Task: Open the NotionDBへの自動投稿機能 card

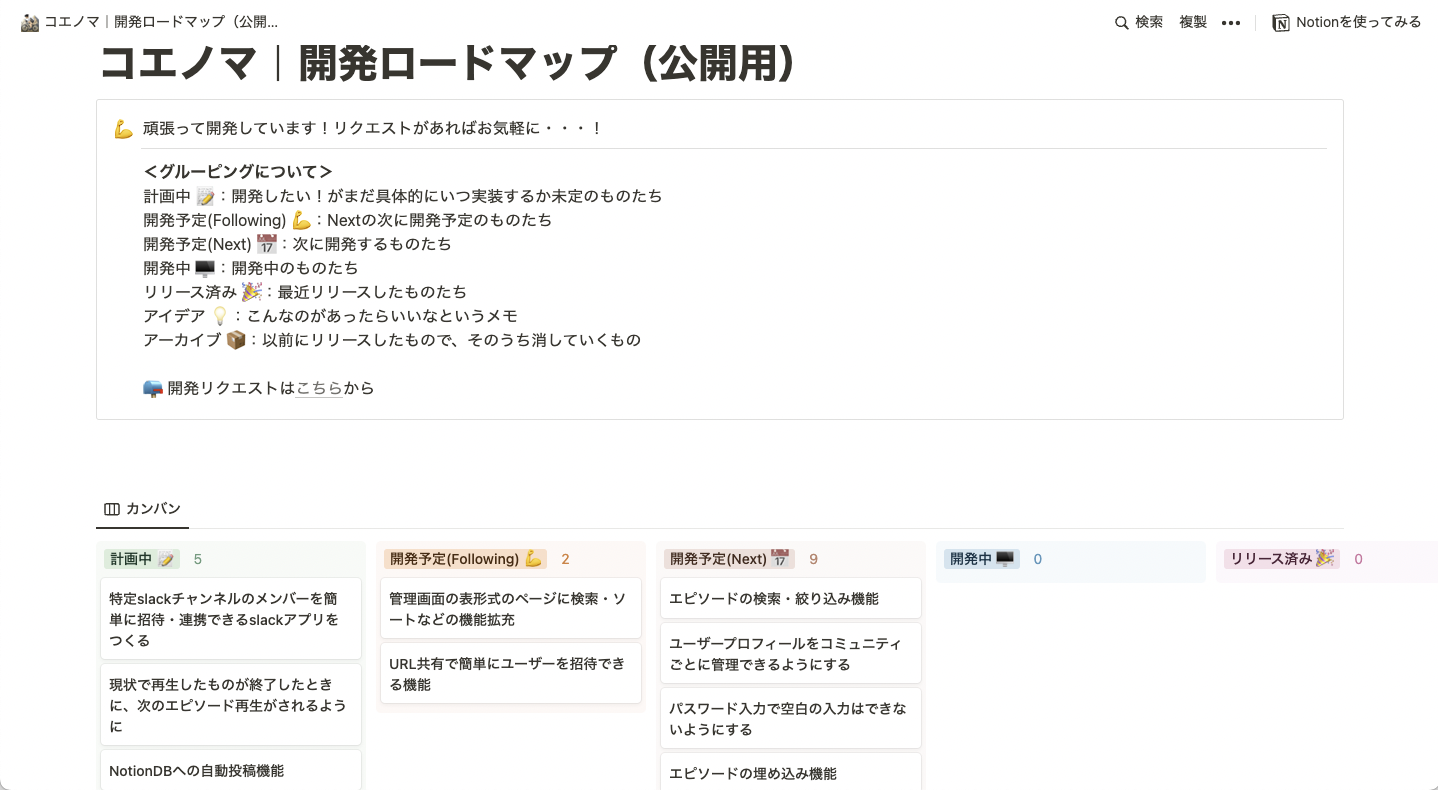Action: pos(230,771)
